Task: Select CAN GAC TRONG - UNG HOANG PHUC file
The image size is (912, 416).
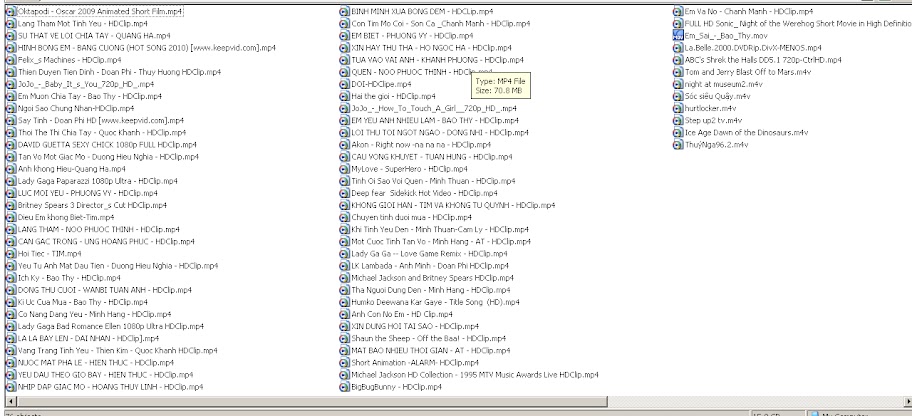Action: [x=106, y=241]
